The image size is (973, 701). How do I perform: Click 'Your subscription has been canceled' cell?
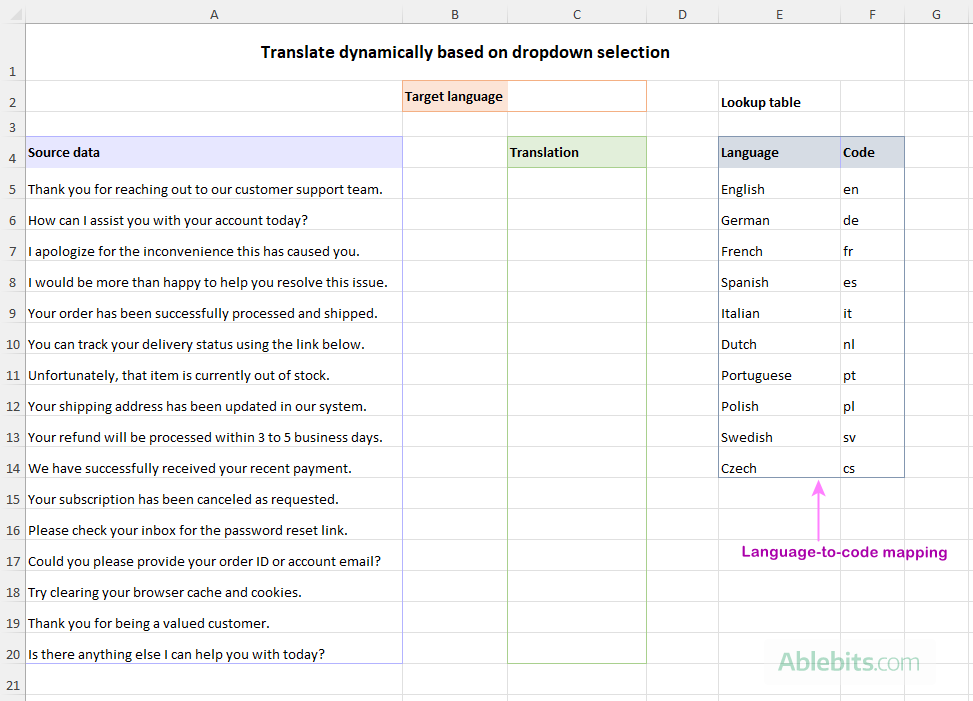tap(214, 494)
